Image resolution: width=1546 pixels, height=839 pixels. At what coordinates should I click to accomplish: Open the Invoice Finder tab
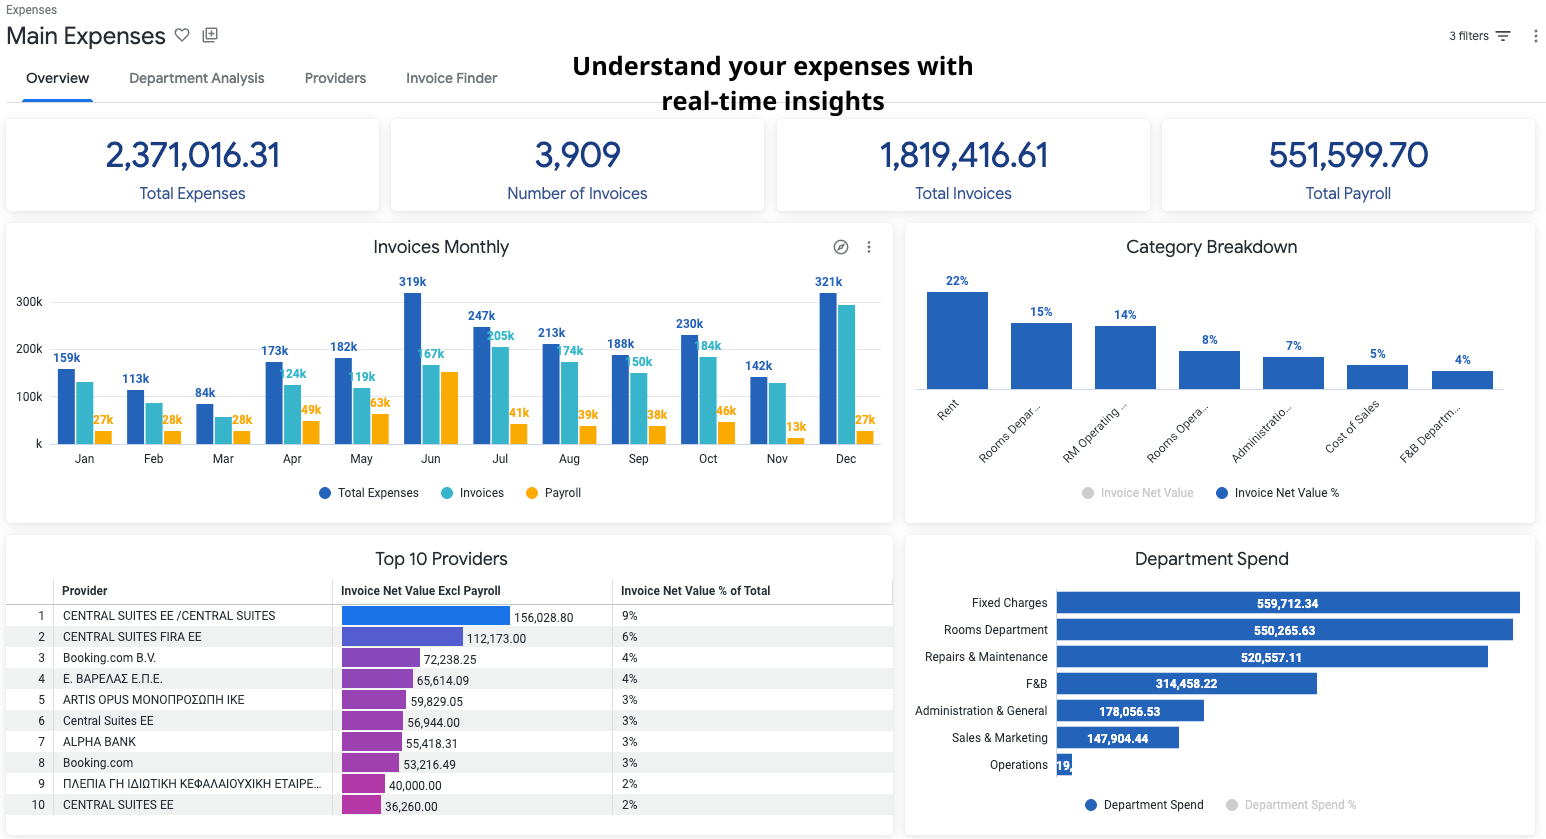451,77
